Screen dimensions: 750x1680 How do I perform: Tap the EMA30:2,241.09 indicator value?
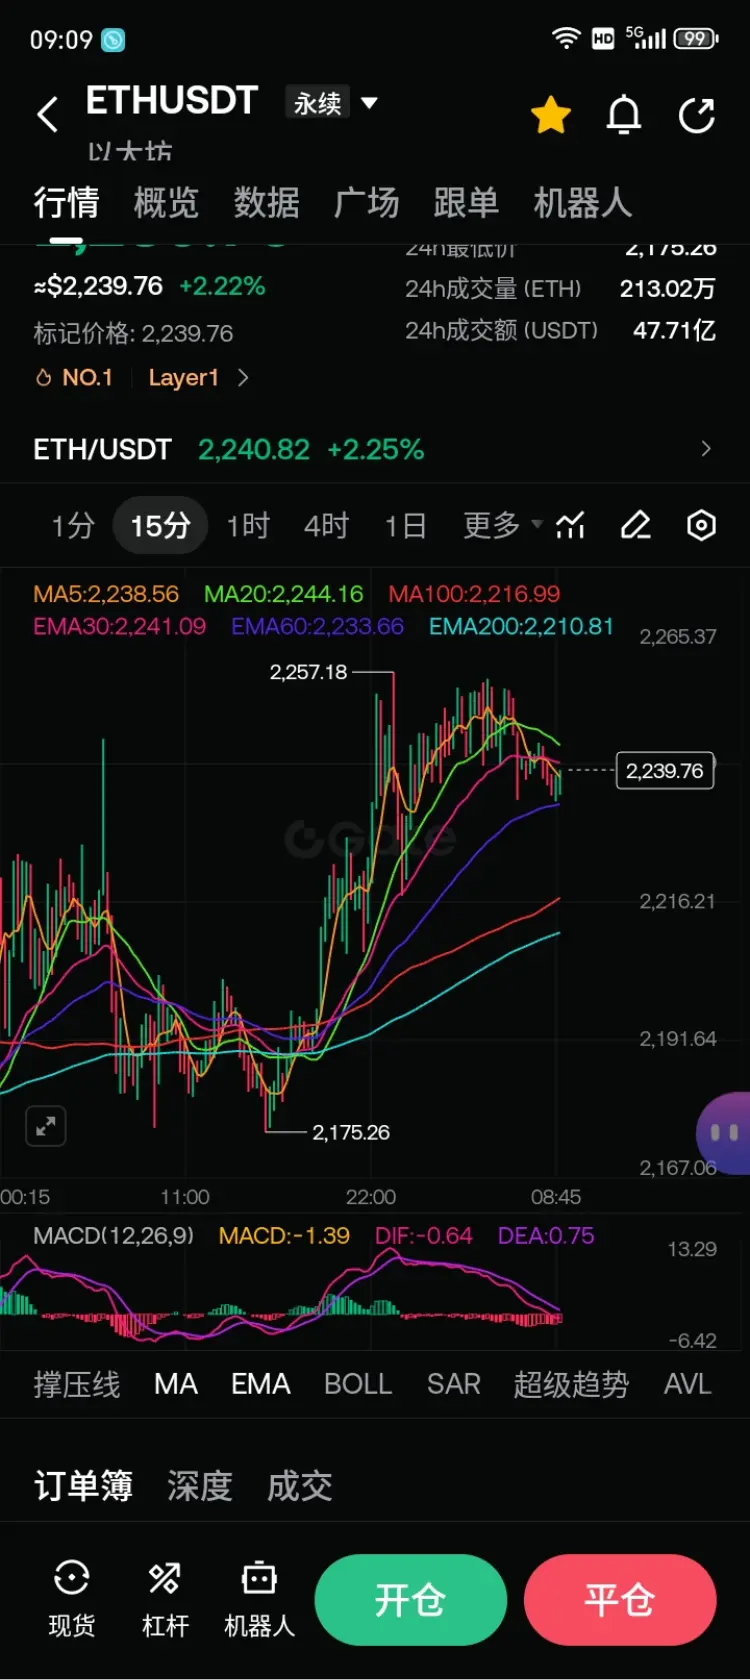coord(120,627)
